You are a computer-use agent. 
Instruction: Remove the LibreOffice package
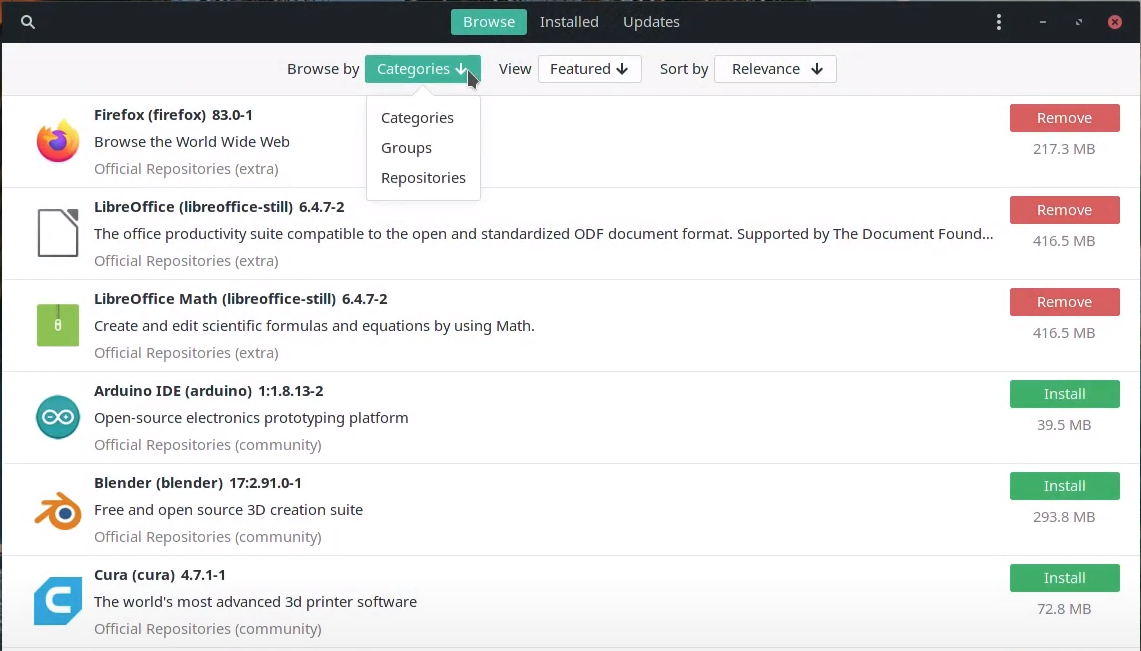[1065, 209]
